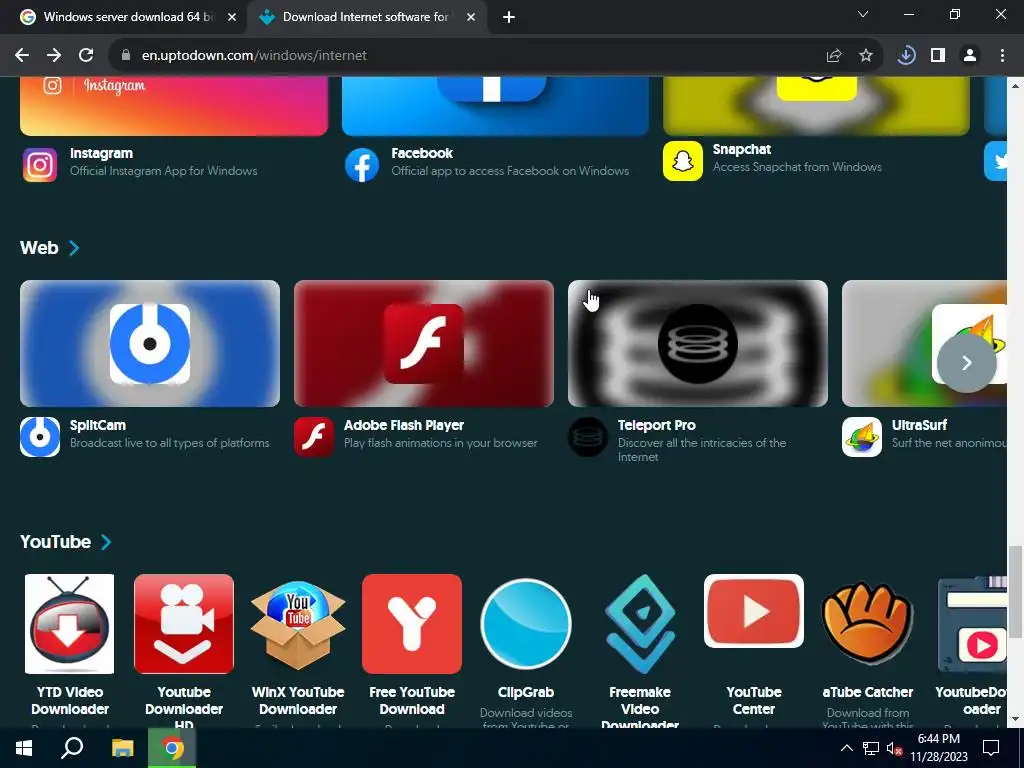The height and width of the screenshot is (768, 1024).
Task: Click the address bar URL
Action: click(254, 56)
